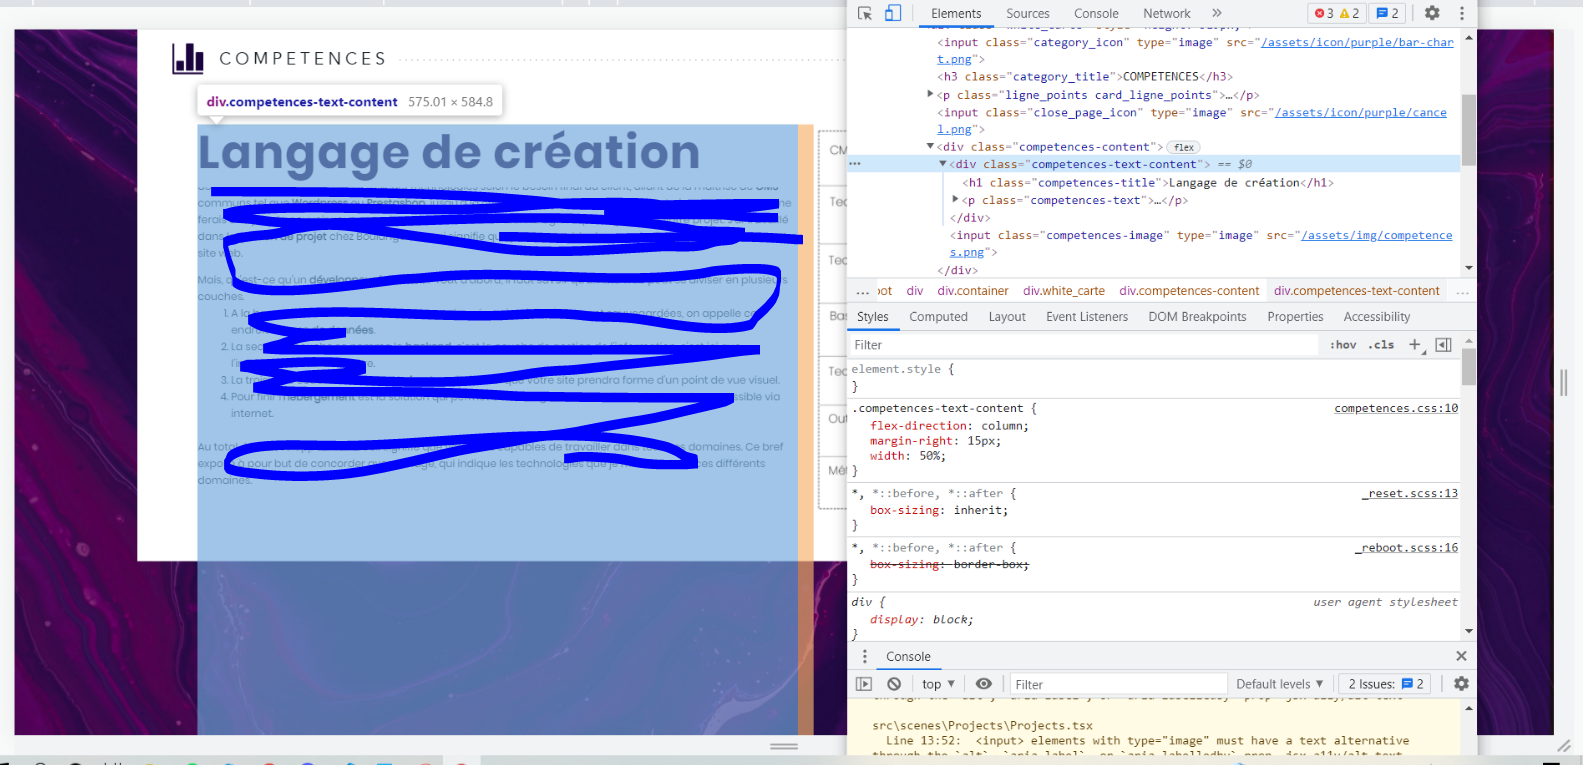Select the Console drawer tab

(x=908, y=657)
